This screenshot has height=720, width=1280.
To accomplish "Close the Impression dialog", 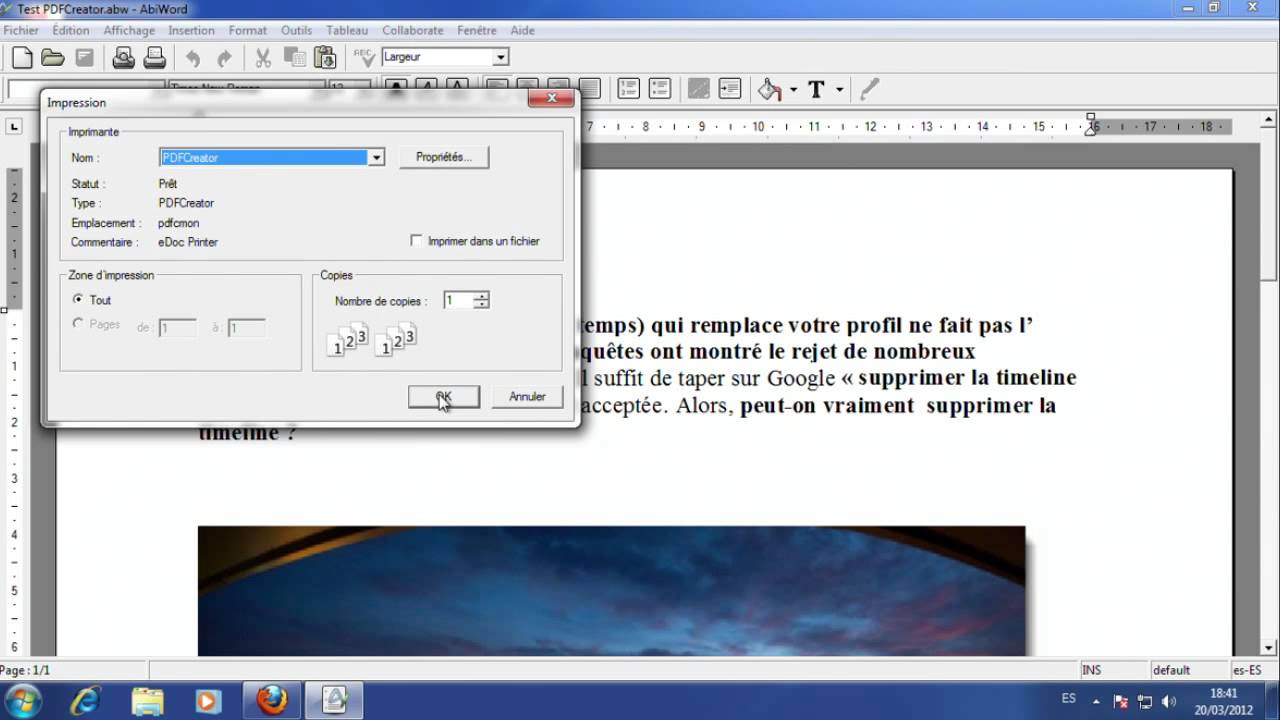I will point(551,99).
